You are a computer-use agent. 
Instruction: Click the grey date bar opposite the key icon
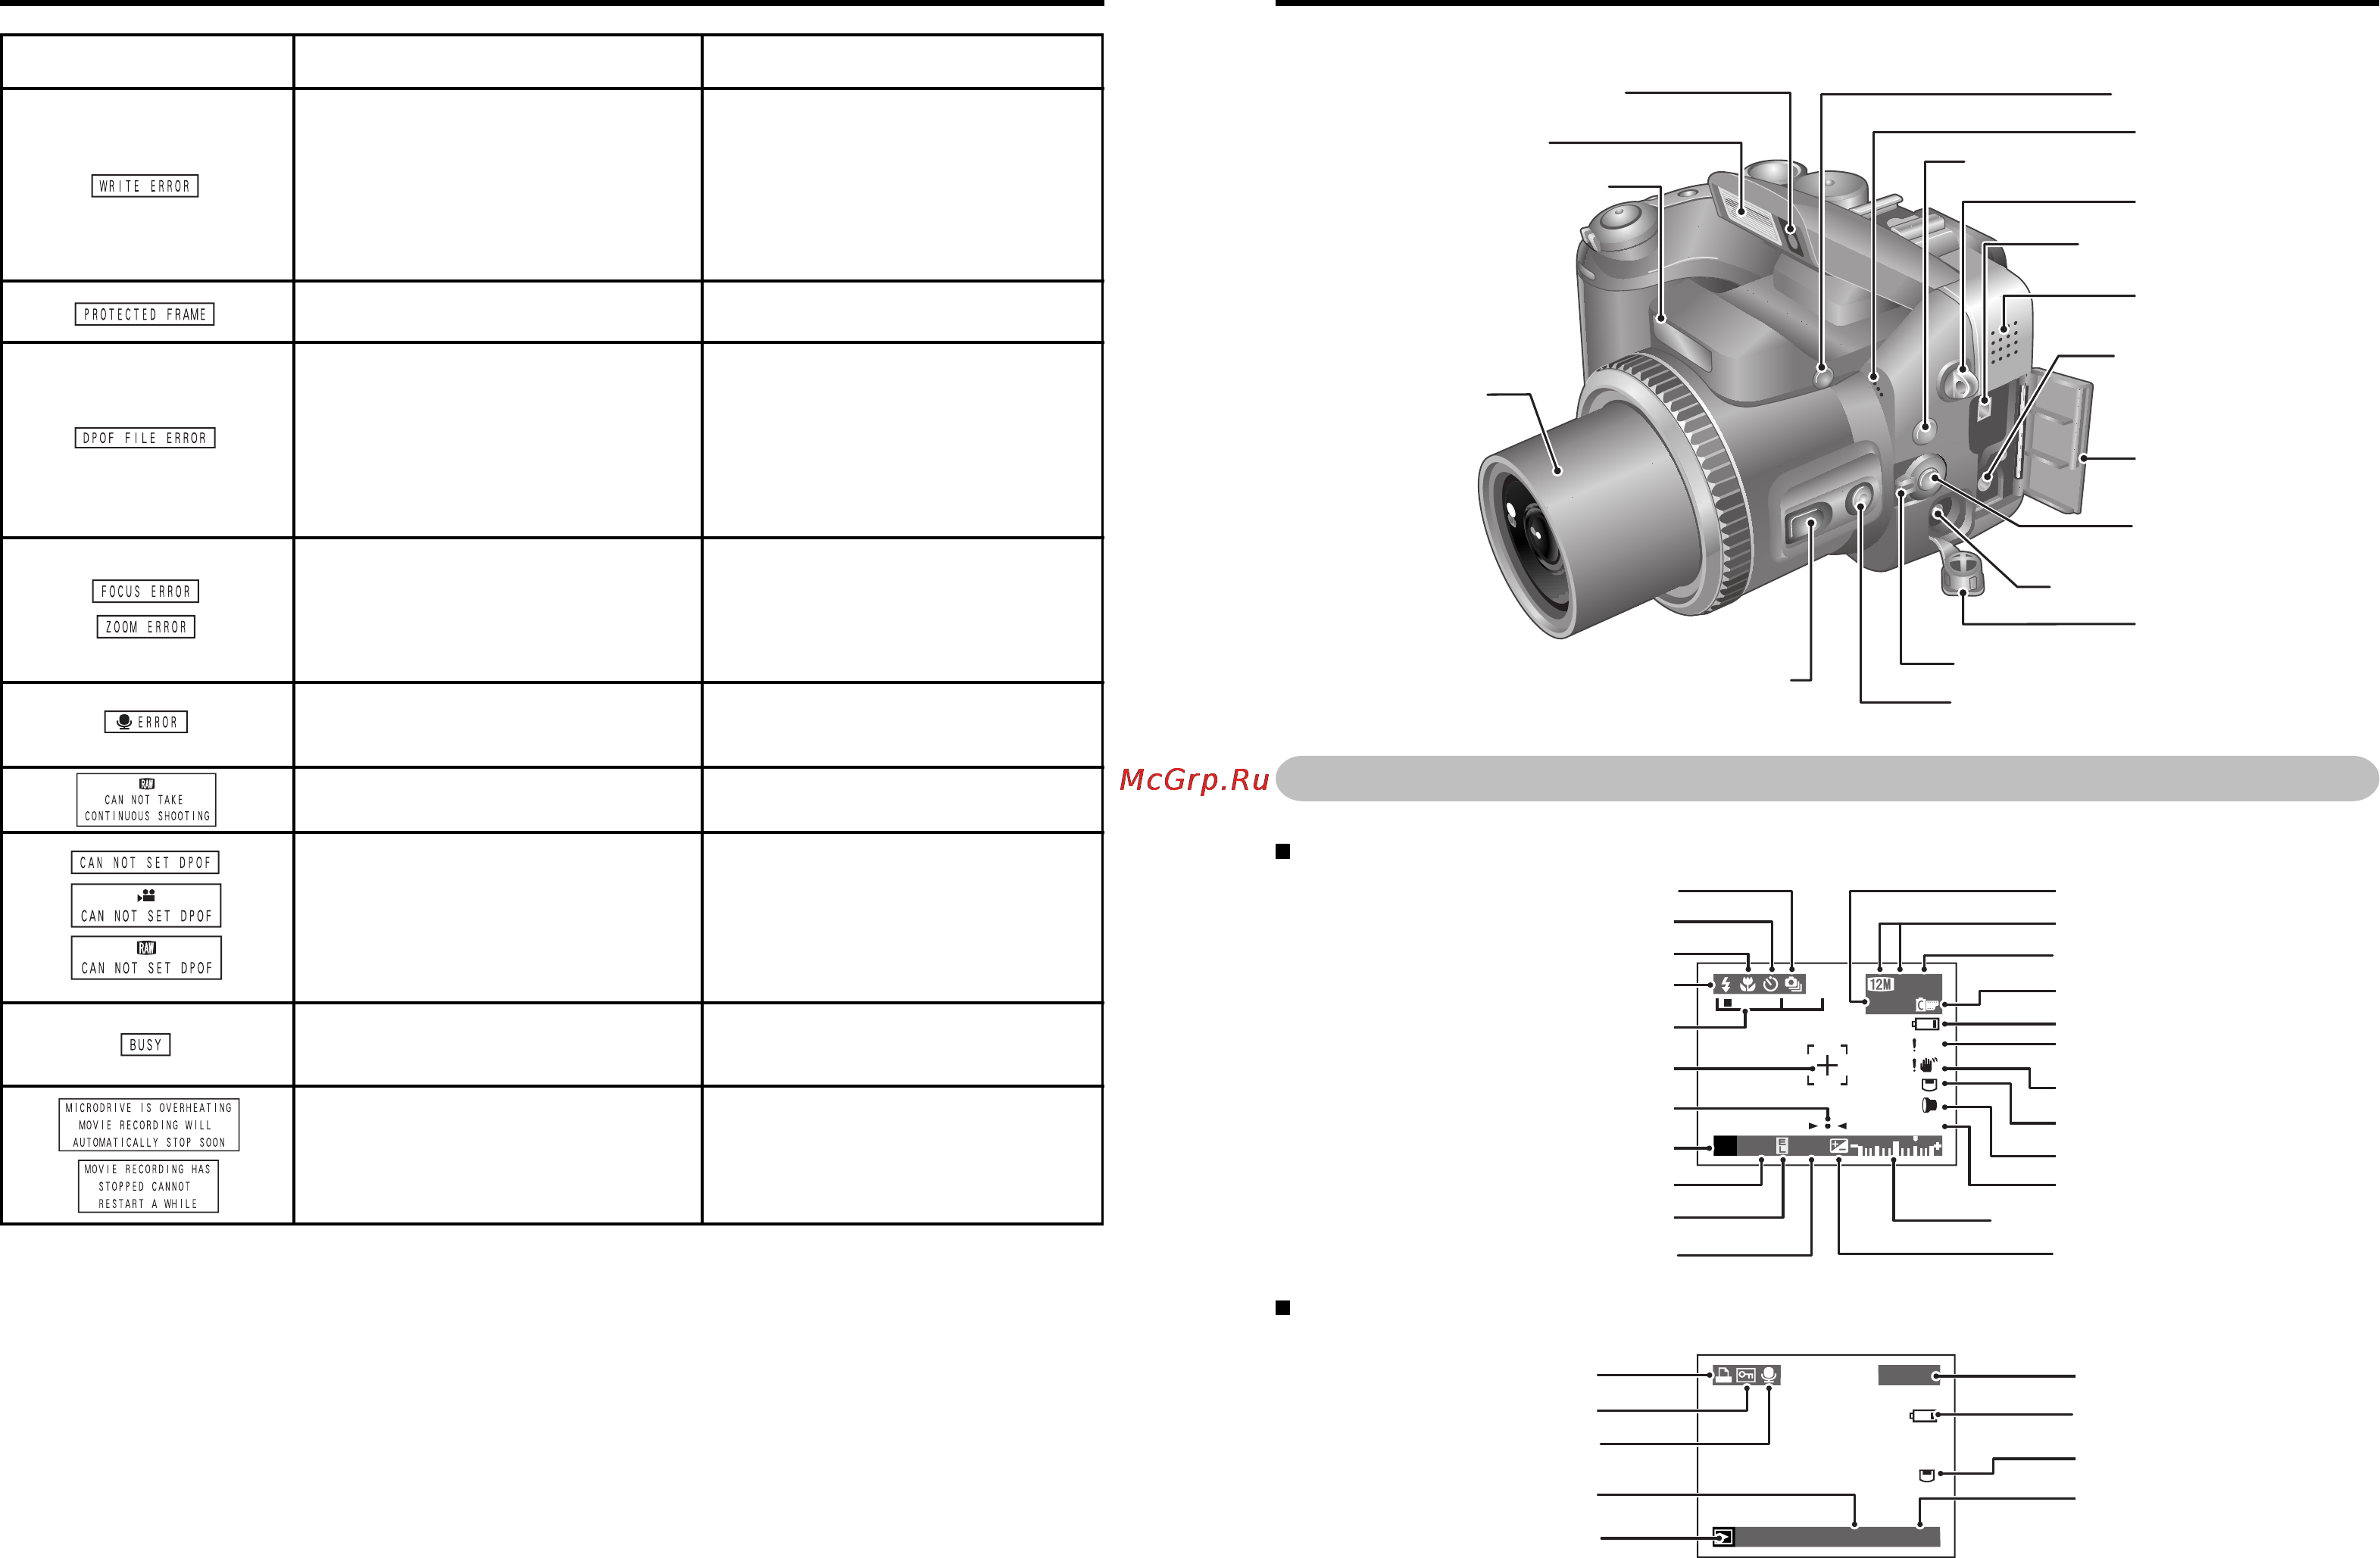pyautogui.click(x=1909, y=1376)
